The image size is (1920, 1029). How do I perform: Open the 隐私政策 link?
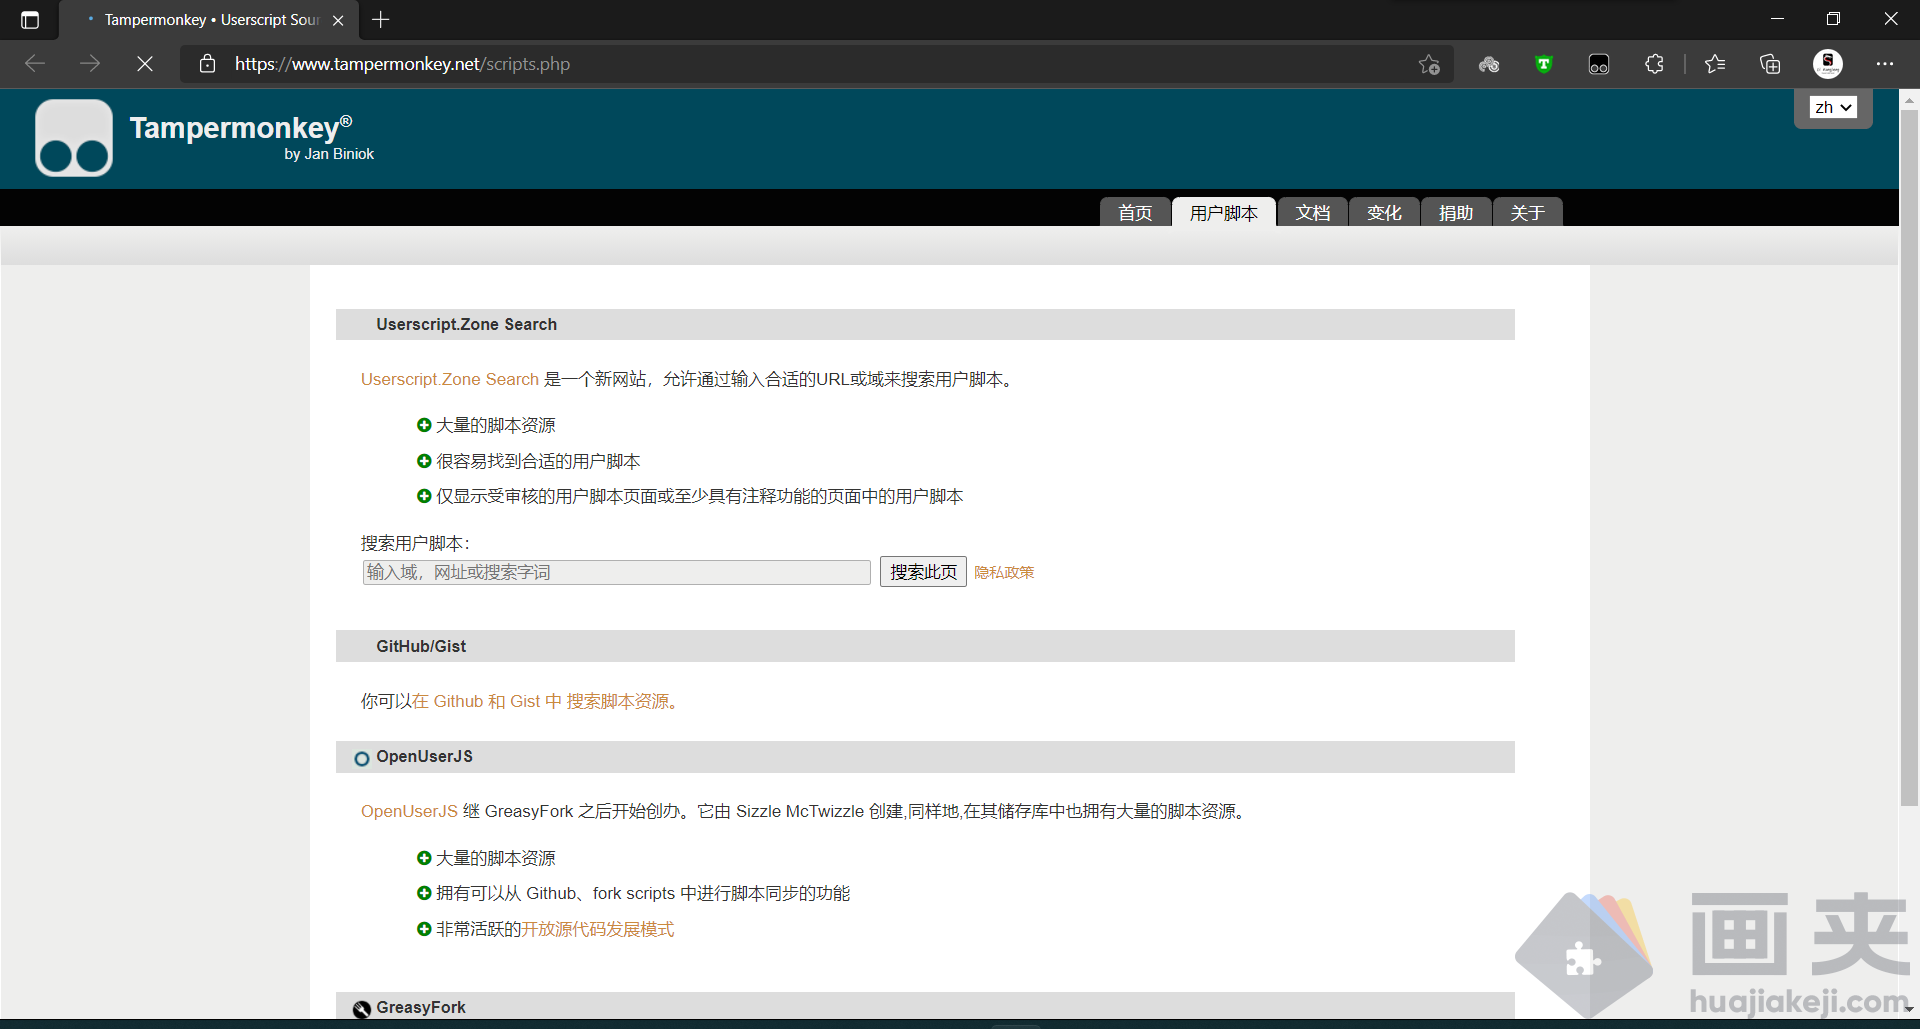1004,573
